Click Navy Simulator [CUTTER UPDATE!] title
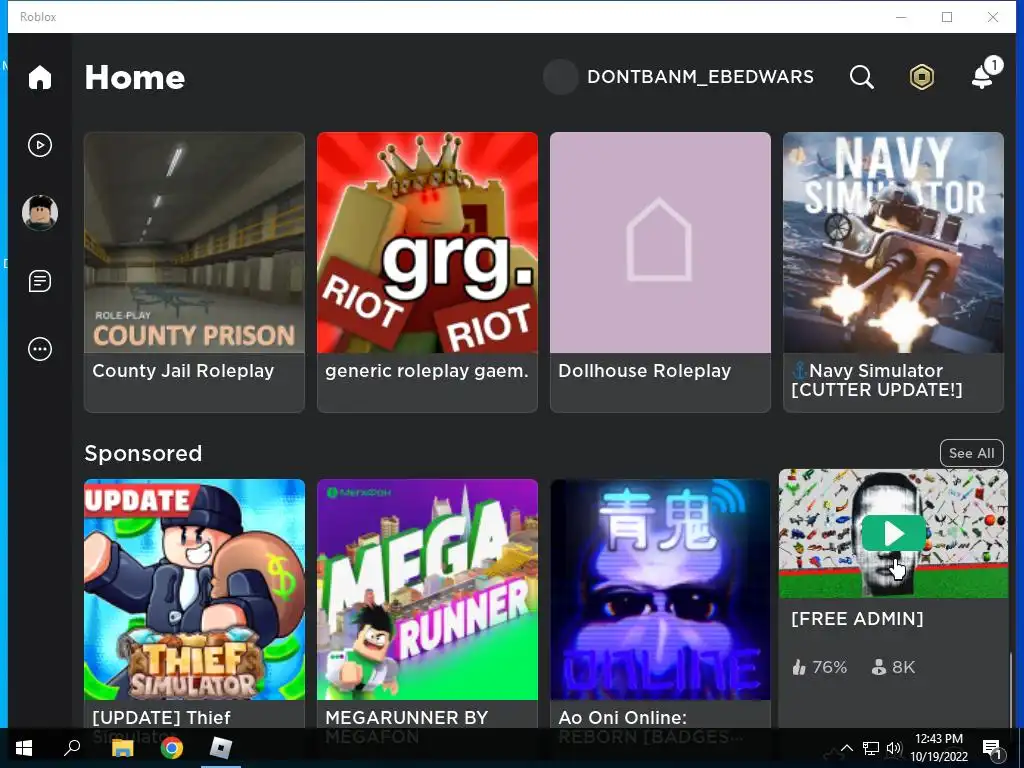The width and height of the screenshot is (1024, 768). [876, 380]
